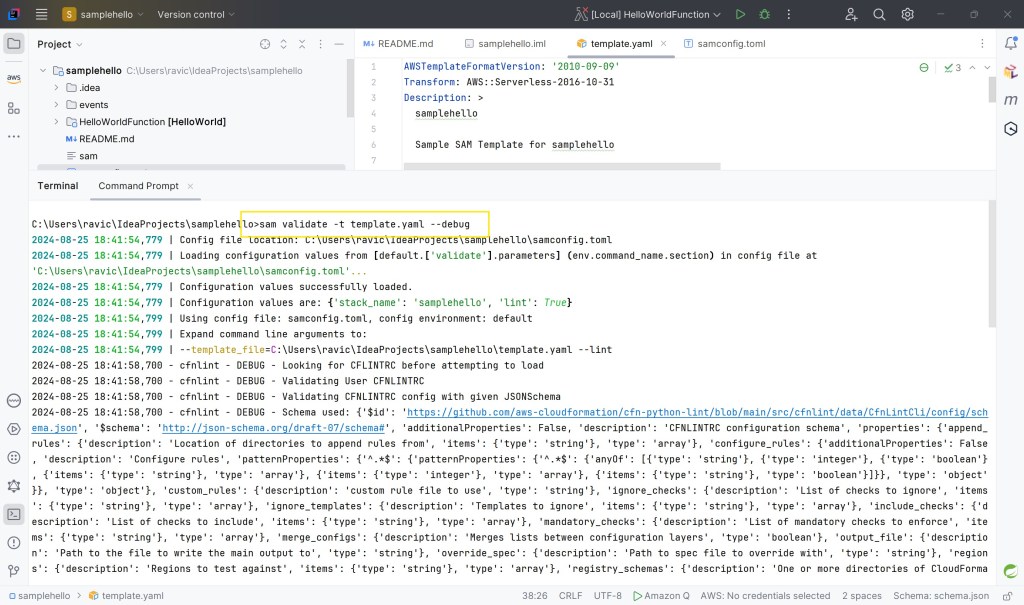Switch to the samconfig.toml editor tab
The width and height of the screenshot is (1024, 605).
(x=724, y=44)
